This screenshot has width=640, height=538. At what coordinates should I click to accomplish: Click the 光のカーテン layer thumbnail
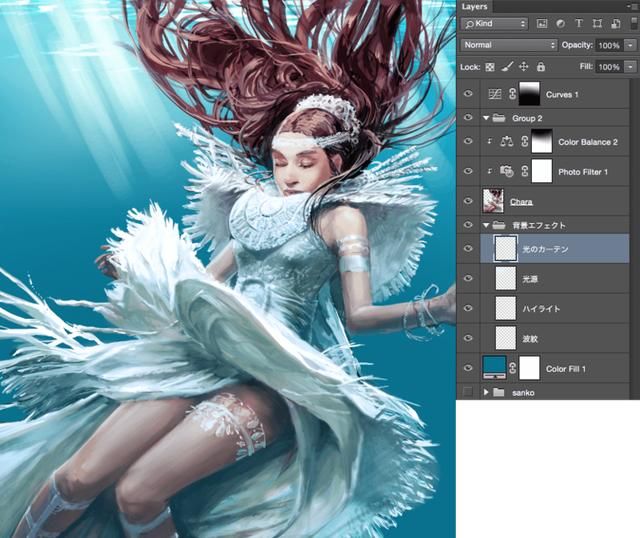[x=506, y=249]
